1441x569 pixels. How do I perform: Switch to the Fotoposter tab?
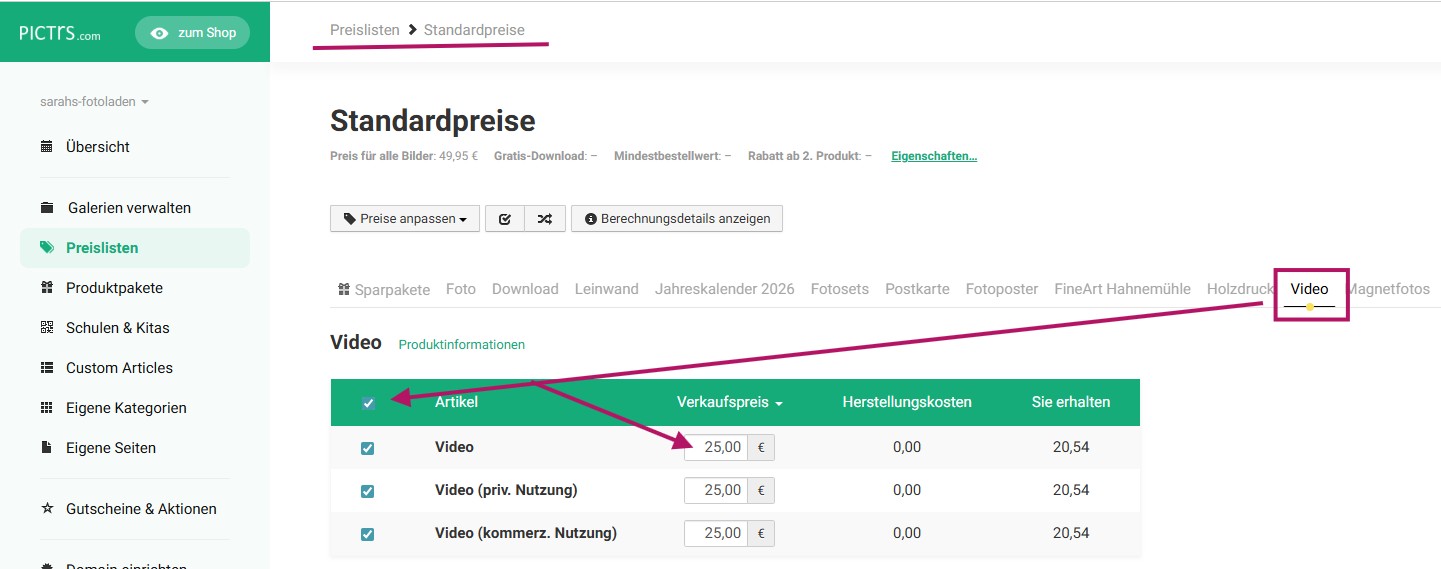coord(1002,289)
